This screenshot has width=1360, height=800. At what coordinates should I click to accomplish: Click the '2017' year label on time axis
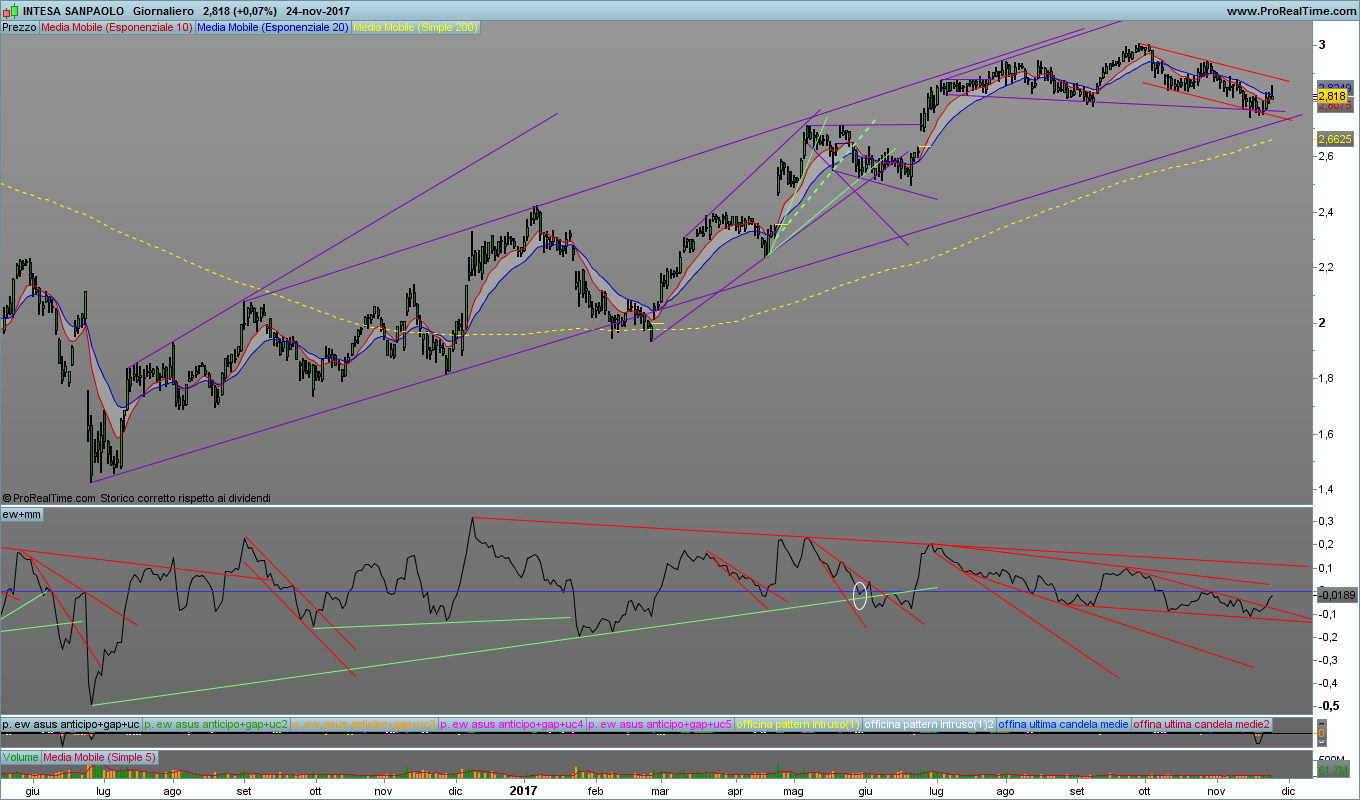(x=525, y=790)
